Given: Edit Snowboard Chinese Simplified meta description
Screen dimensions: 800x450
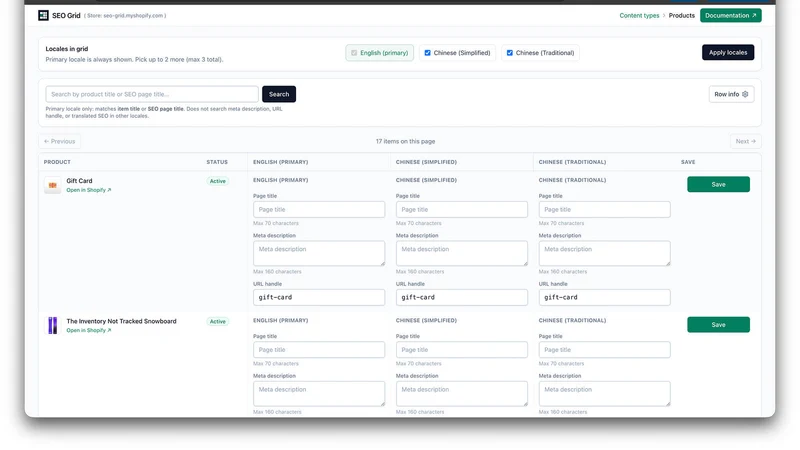Looking at the screenshot, I should [462, 393].
